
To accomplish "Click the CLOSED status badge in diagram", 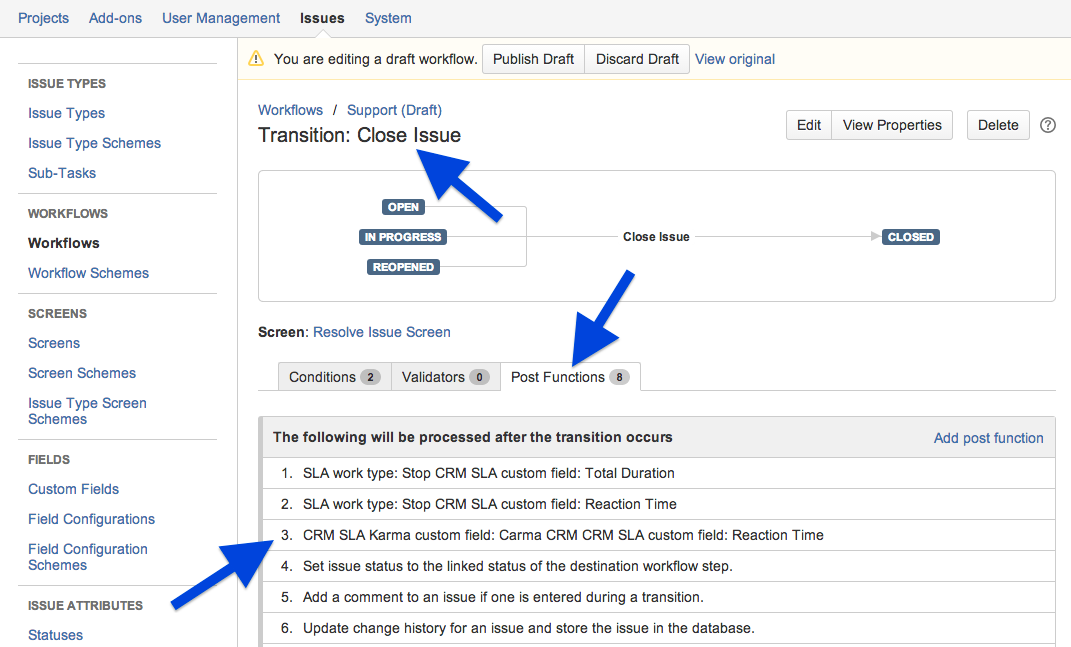I will coord(911,237).
